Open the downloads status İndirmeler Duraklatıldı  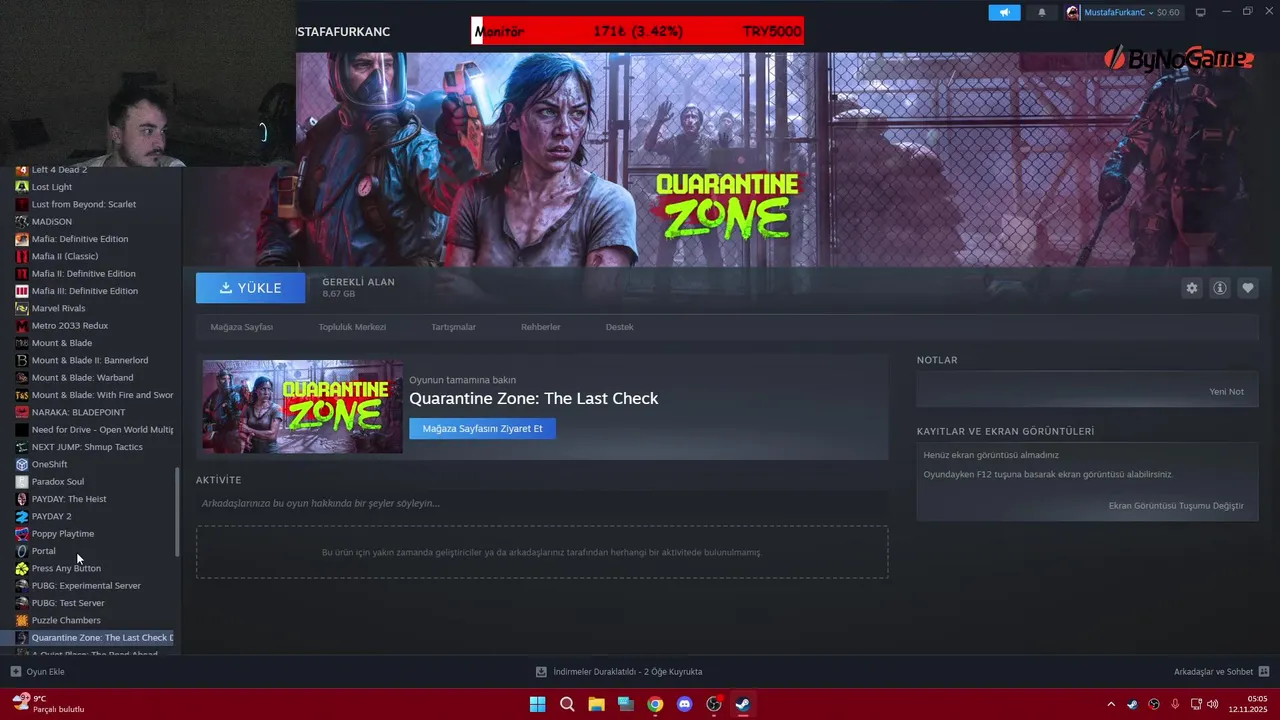pyautogui.click(x=619, y=671)
